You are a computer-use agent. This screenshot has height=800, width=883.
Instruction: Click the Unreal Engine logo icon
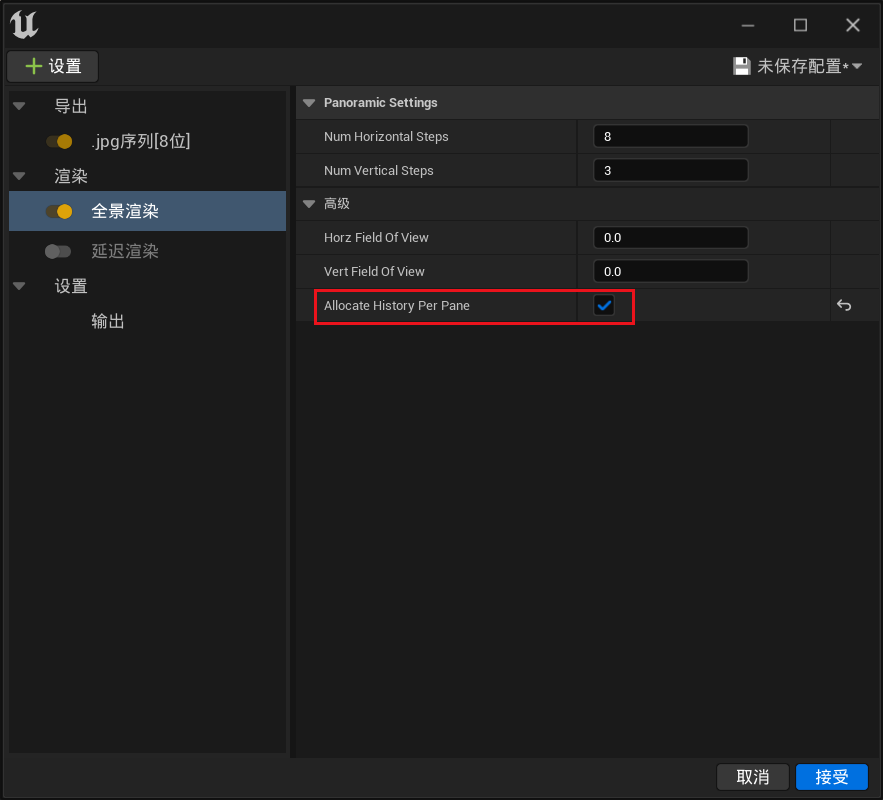24,25
